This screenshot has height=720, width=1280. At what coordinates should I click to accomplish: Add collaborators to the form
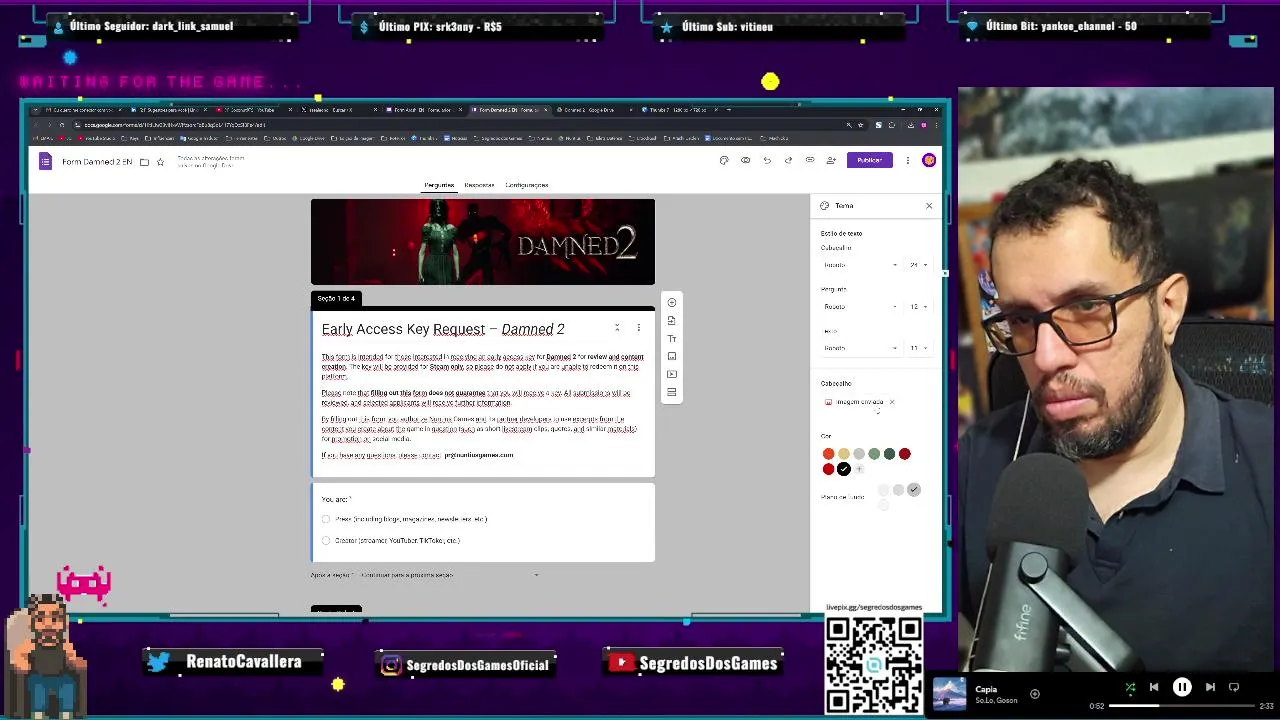click(x=831, y=160)
